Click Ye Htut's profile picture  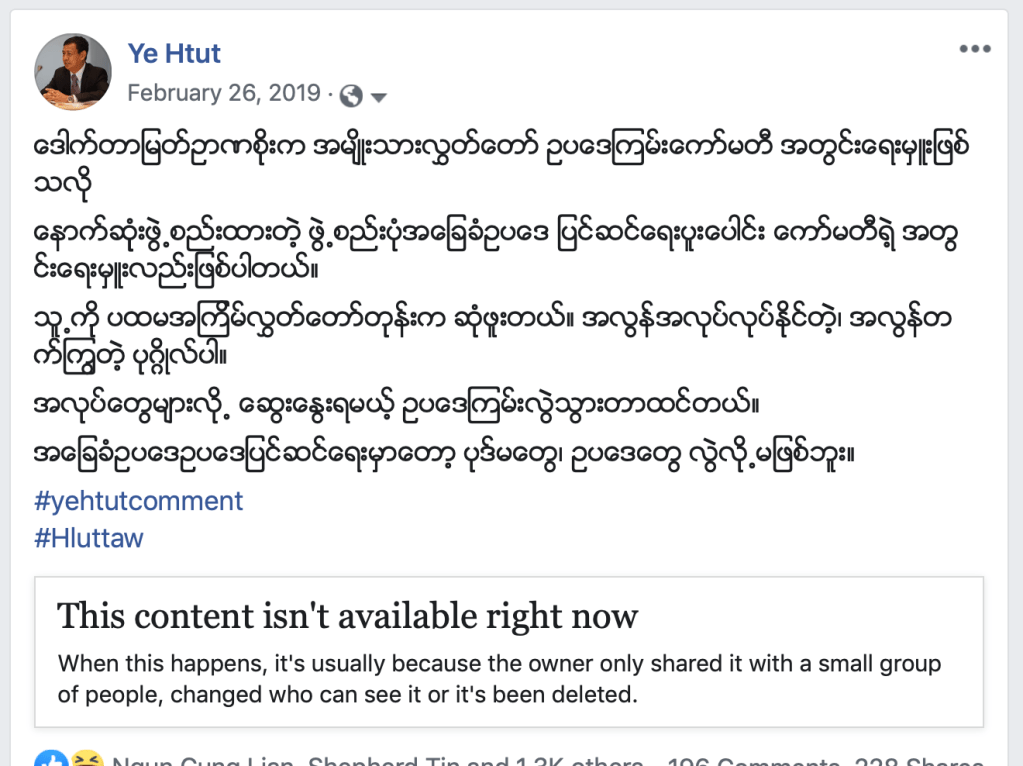(x=73, y=71)
